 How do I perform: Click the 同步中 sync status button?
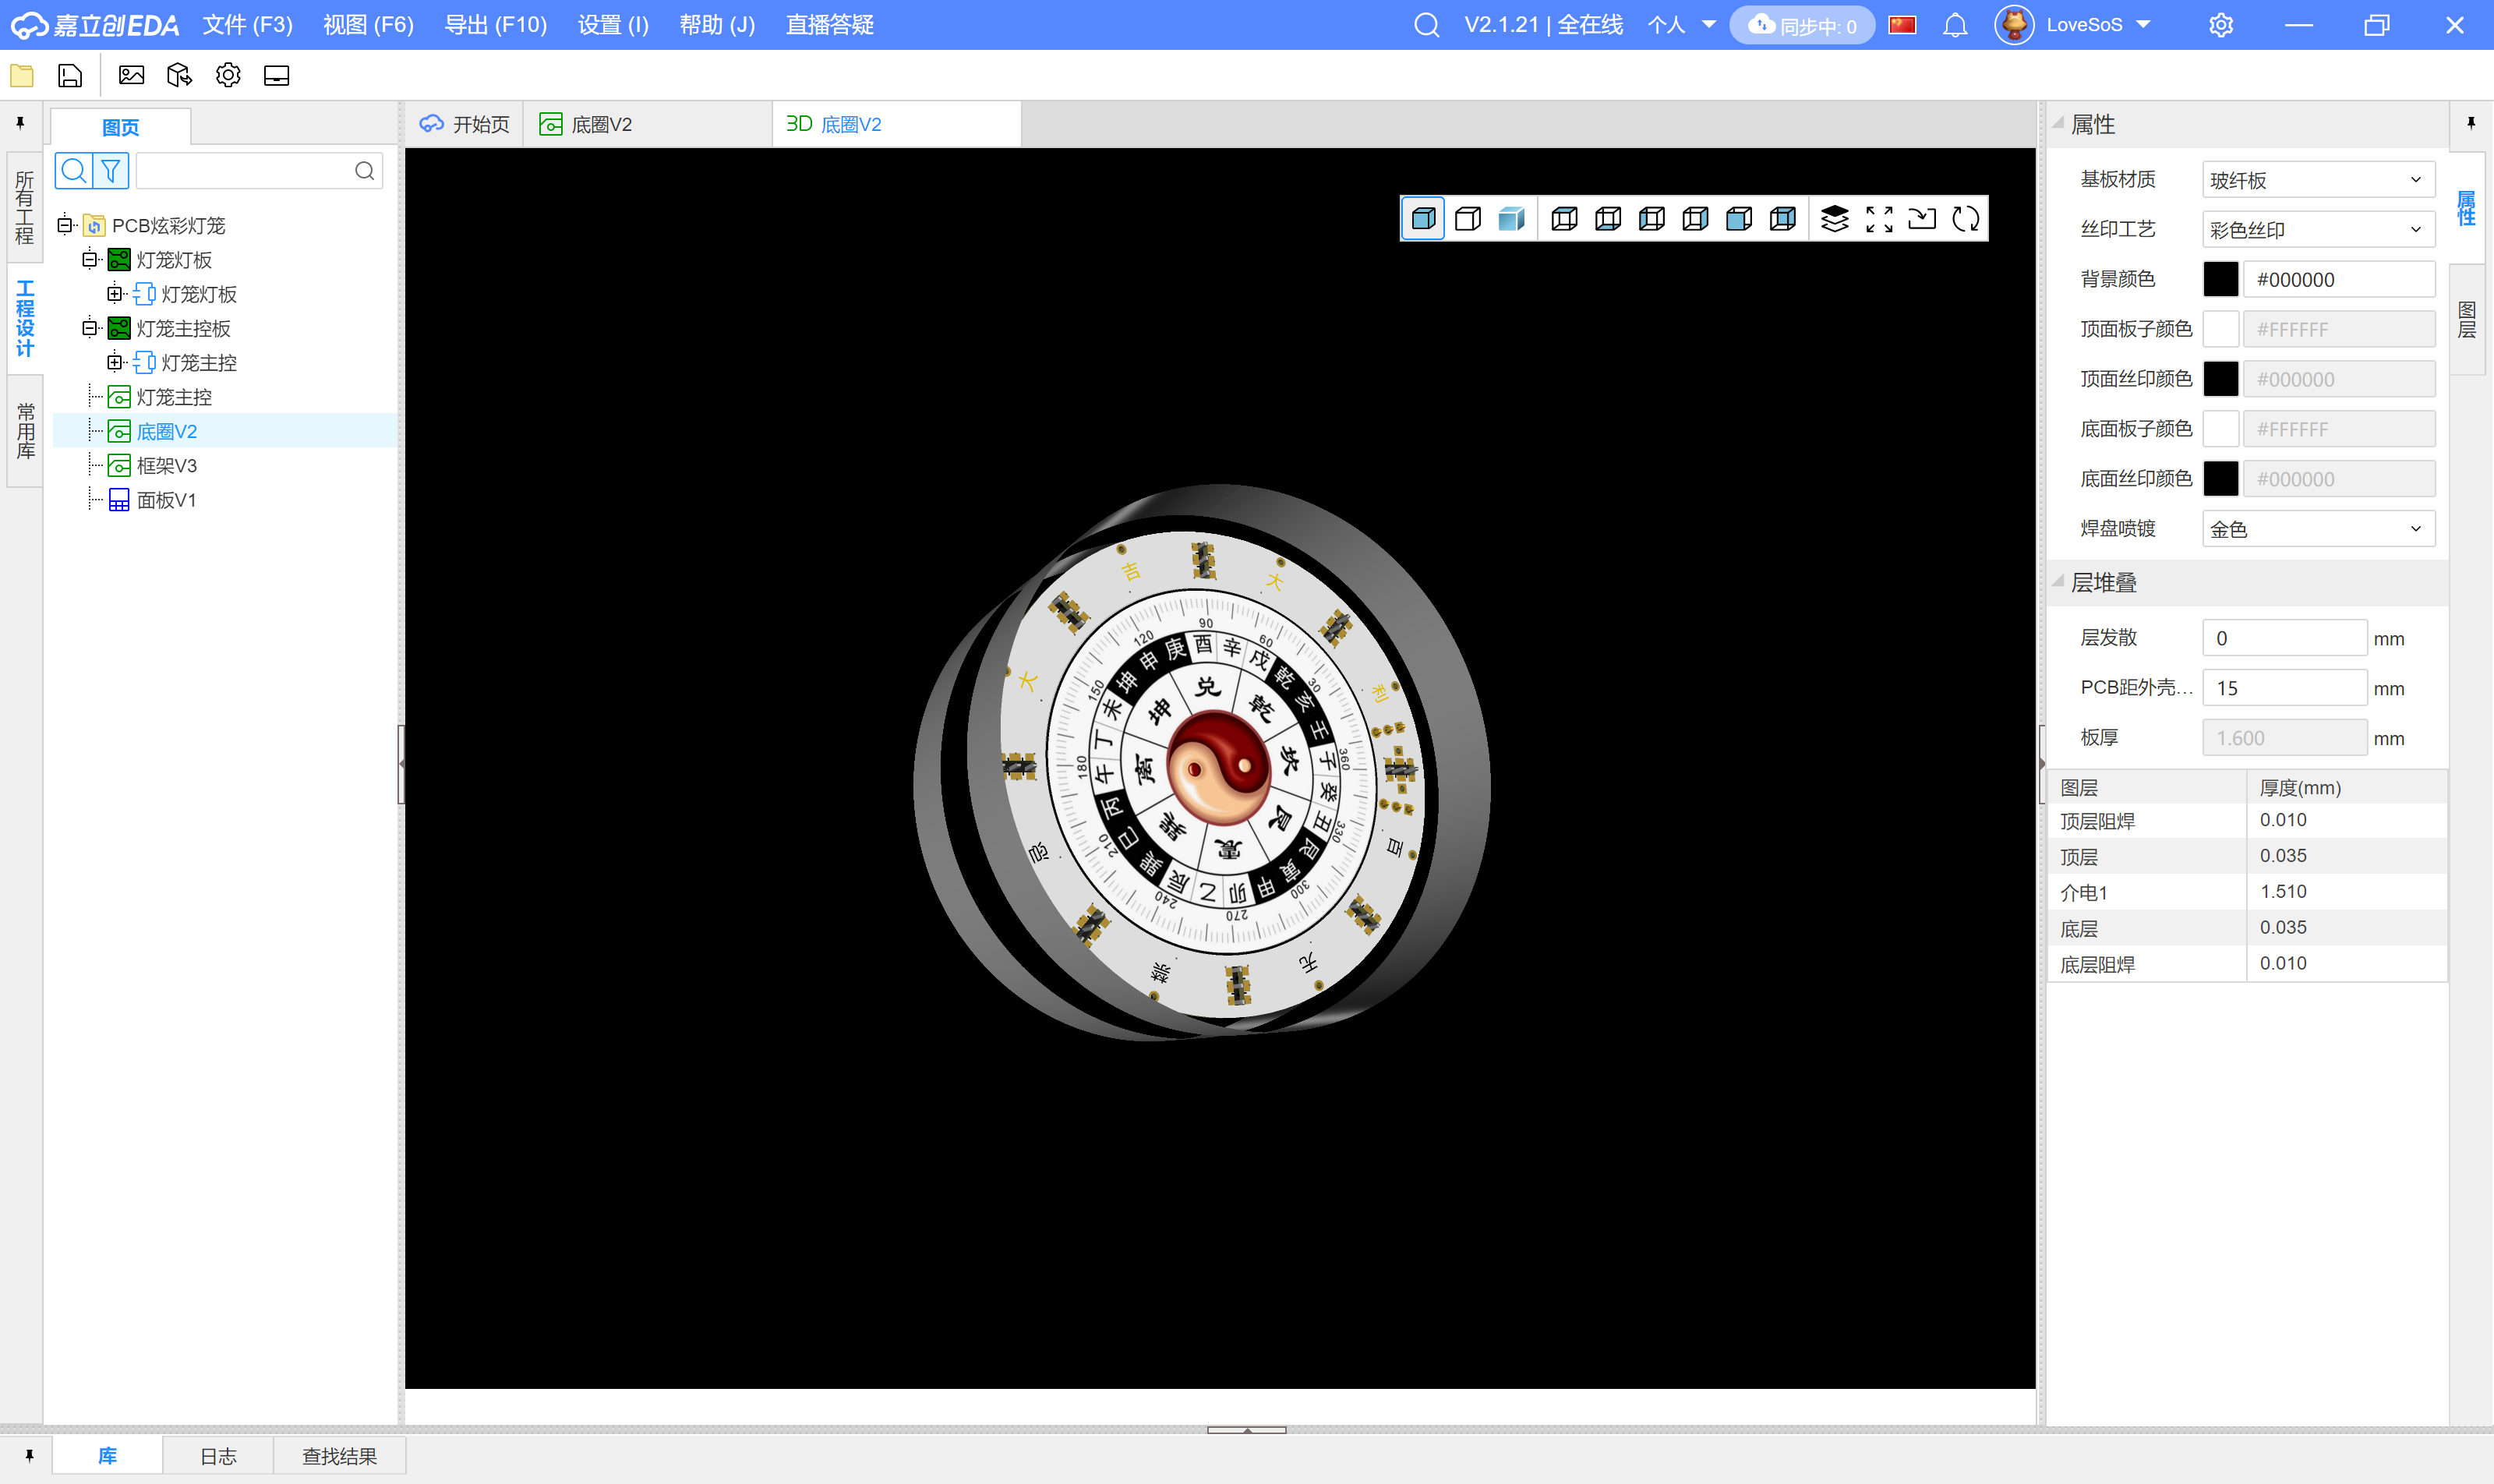click(1802, 25)
